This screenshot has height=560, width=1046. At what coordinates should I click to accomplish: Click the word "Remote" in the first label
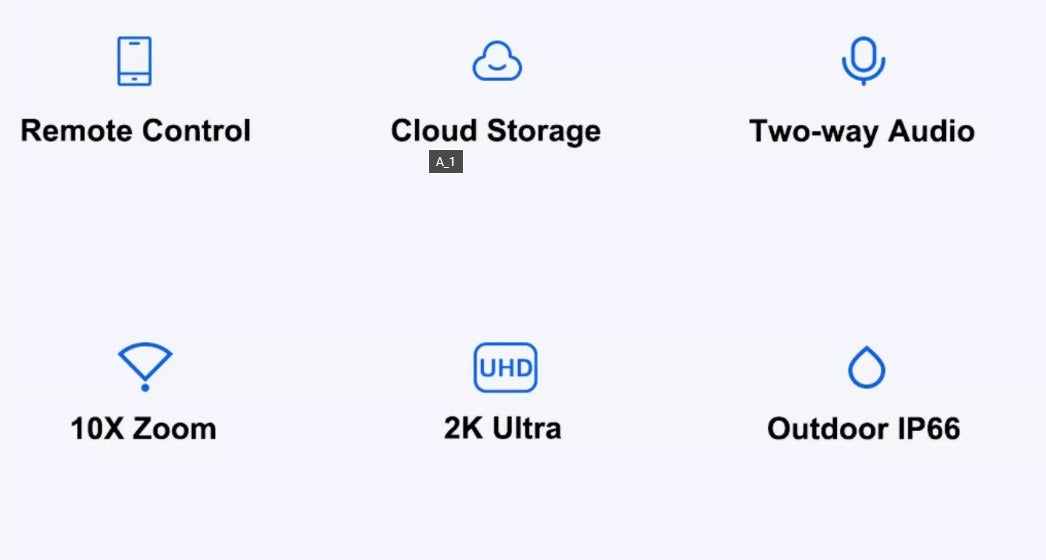[x=77, y=131]
